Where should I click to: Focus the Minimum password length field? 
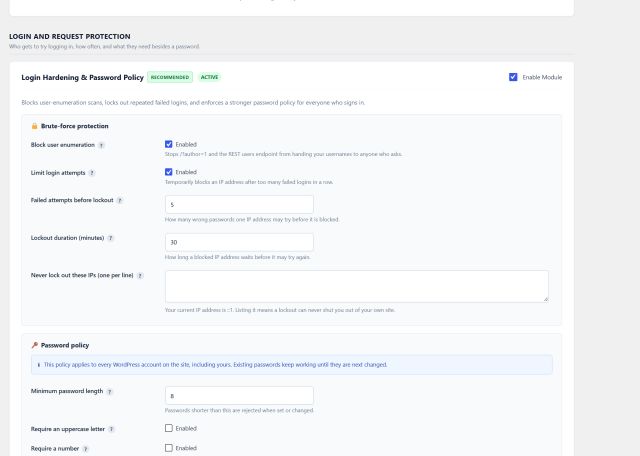[239, 396]
